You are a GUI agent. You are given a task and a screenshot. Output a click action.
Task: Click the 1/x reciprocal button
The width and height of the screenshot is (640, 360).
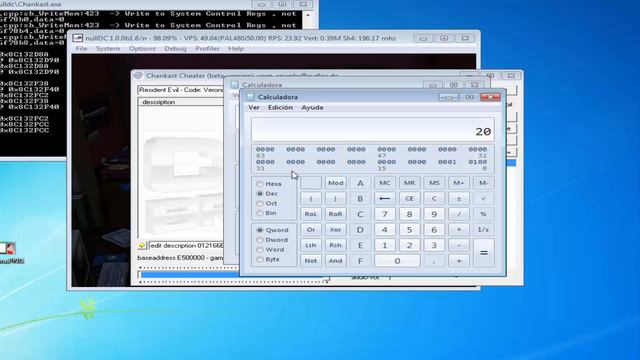pyautogui.click(x=483, y=229)
